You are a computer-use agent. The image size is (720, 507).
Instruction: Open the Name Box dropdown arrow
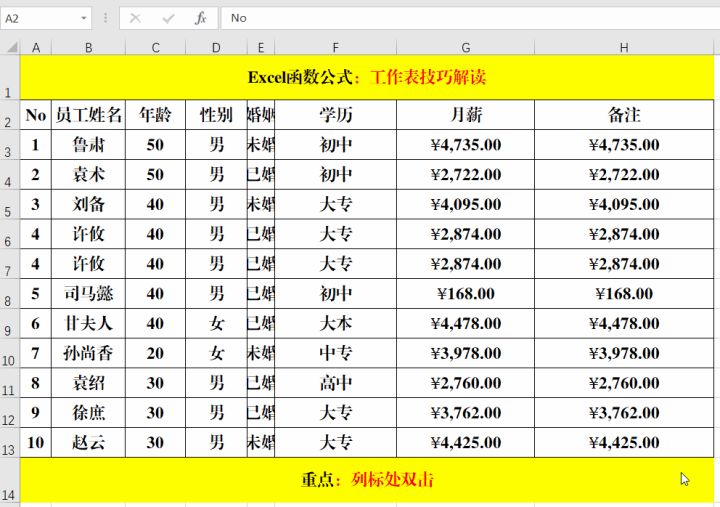point(84,18)
